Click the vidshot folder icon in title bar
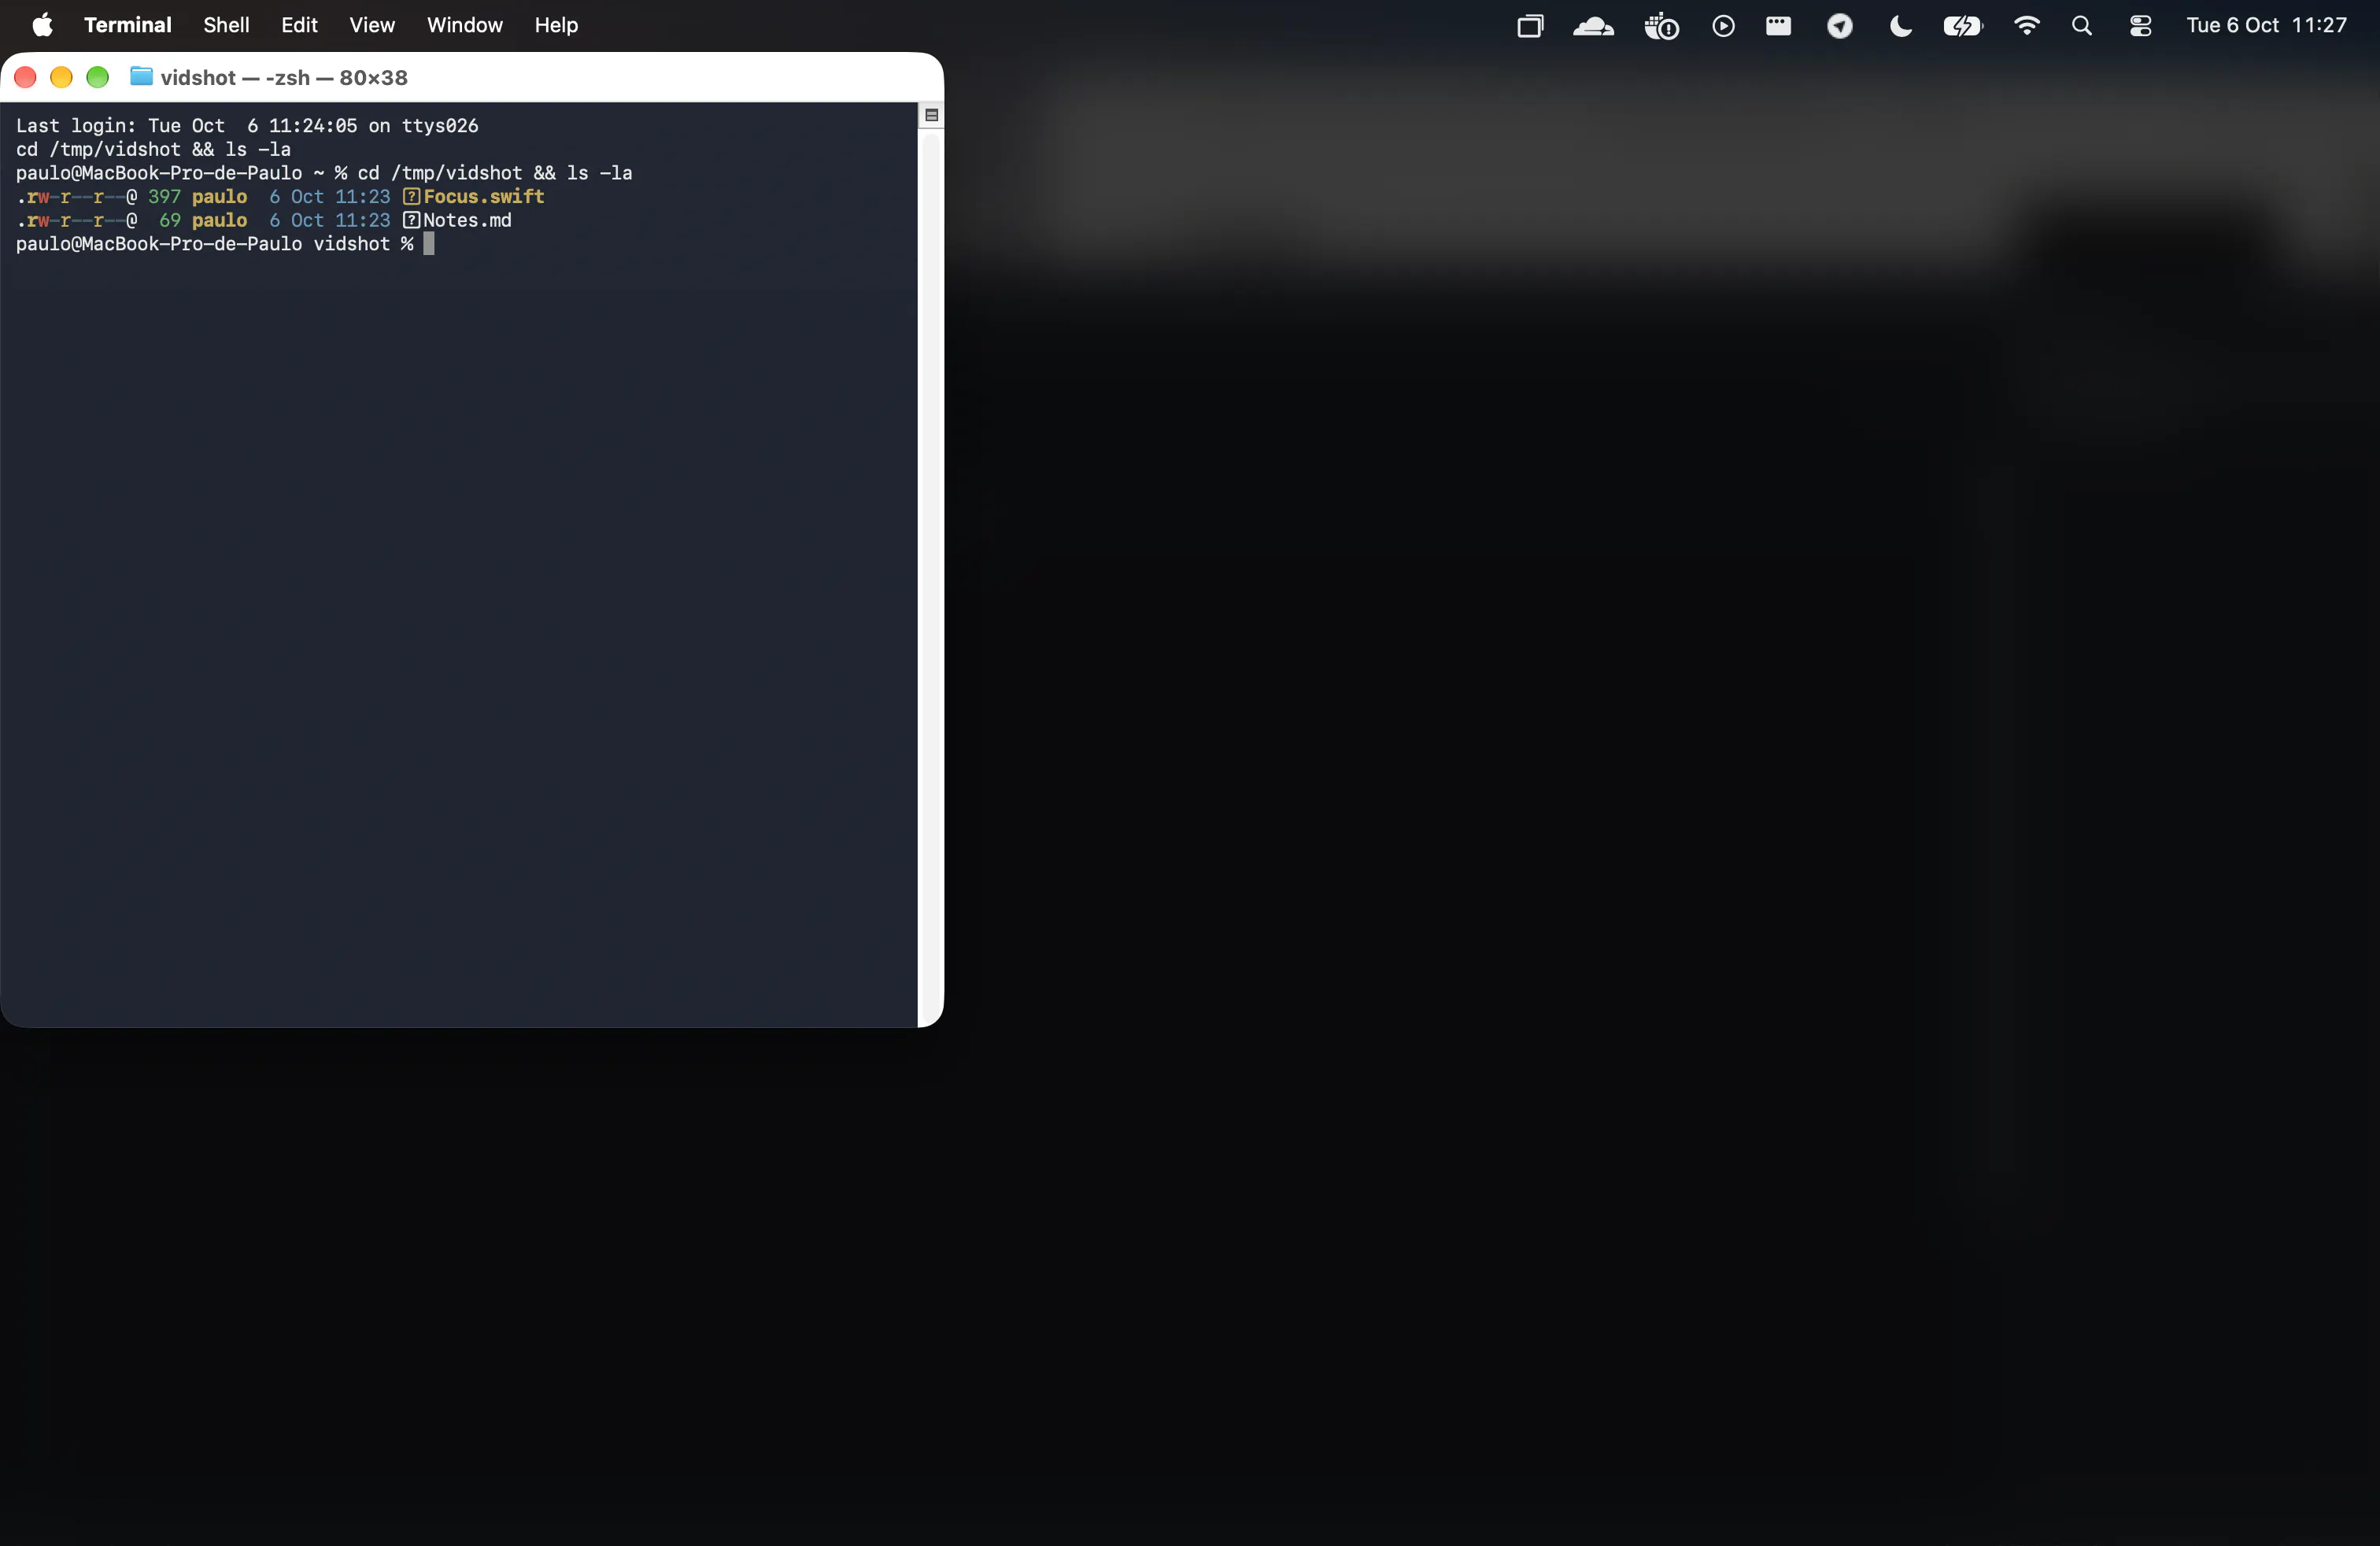The width and height of the screenshot is (2380, 1546). pyautogui.click(x=142, y=76)
